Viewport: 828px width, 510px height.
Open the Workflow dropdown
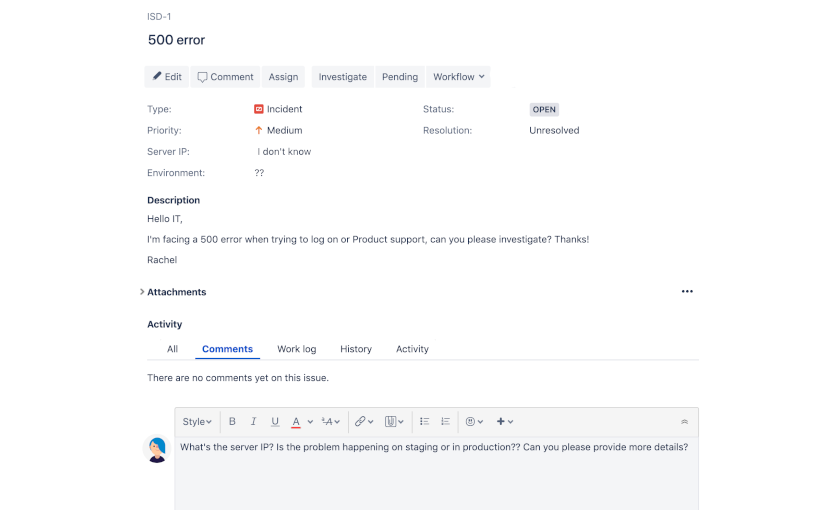[x=458, y=77]
